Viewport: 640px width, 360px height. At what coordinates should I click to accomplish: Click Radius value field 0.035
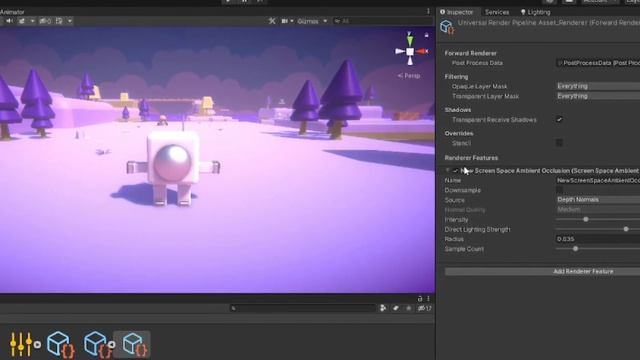click(598, 239)
